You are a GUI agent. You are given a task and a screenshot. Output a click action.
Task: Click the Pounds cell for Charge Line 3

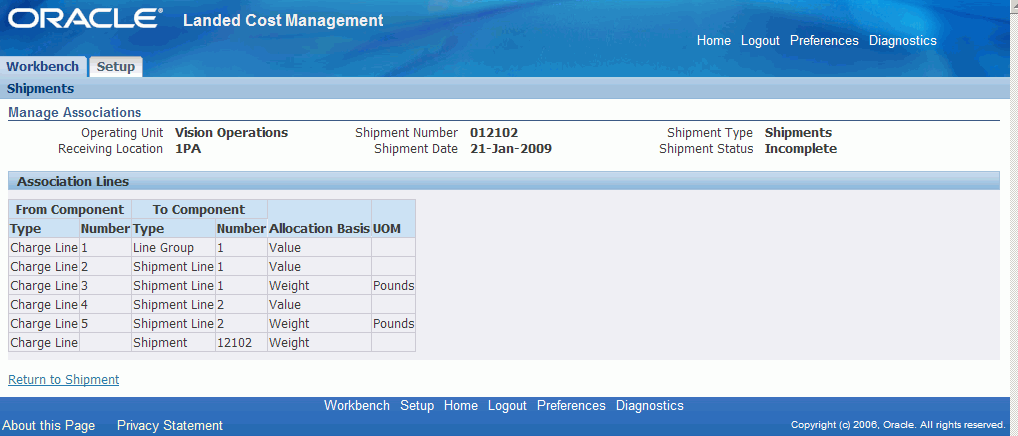coord(393,285)
